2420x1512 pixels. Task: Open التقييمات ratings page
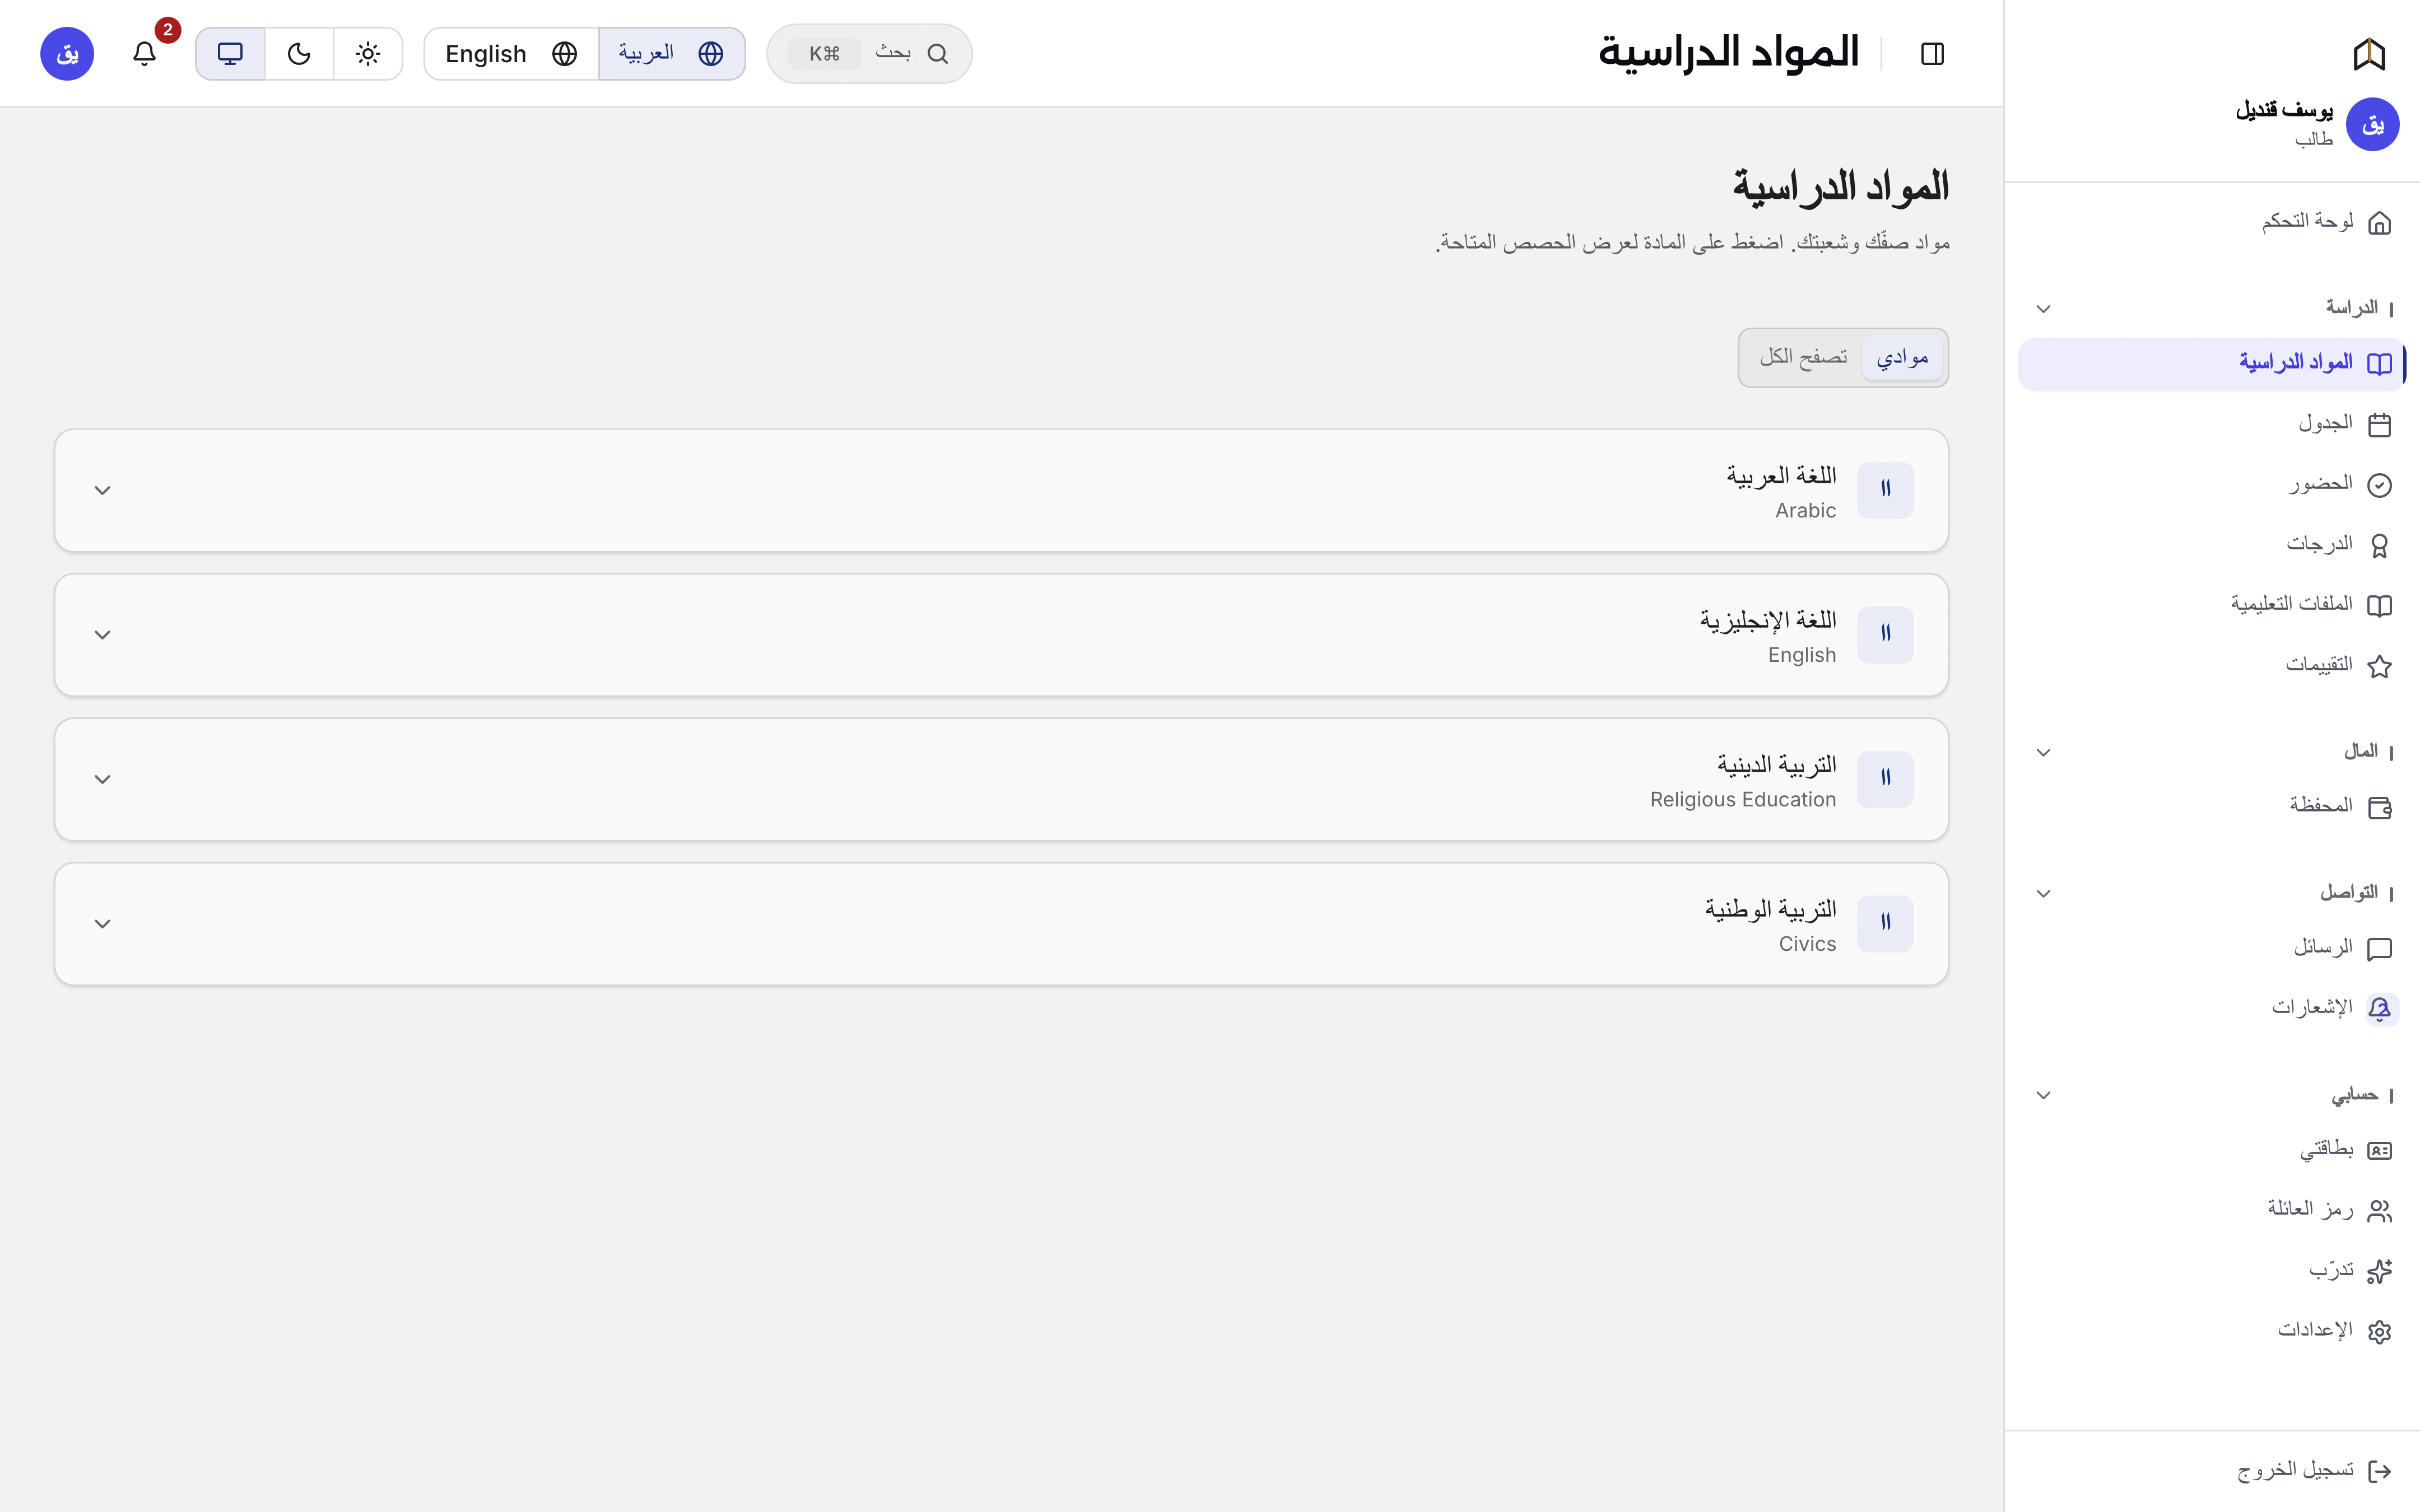(2212, 666)
